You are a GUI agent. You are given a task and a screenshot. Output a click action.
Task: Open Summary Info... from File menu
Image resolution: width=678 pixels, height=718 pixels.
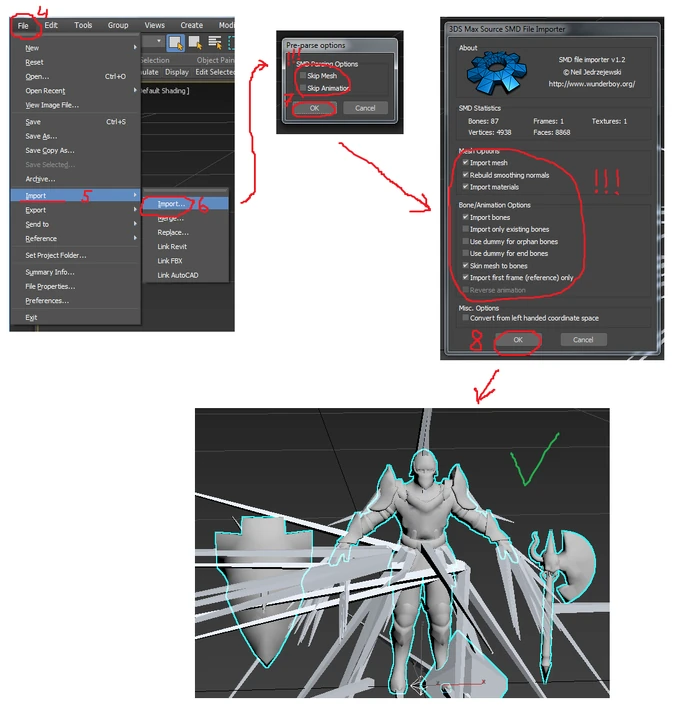[50, 272]
